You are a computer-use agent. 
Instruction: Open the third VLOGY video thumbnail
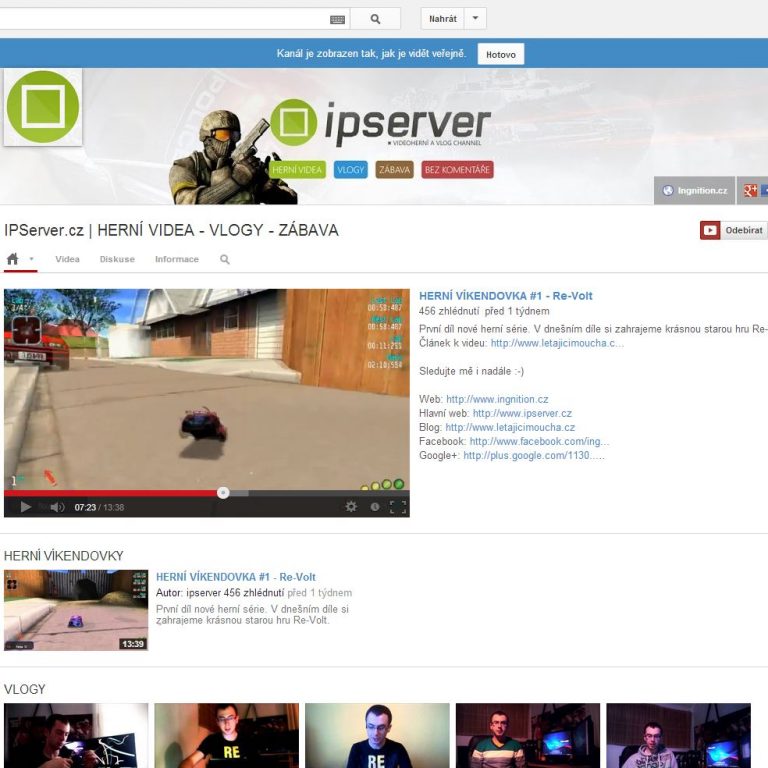377,736
